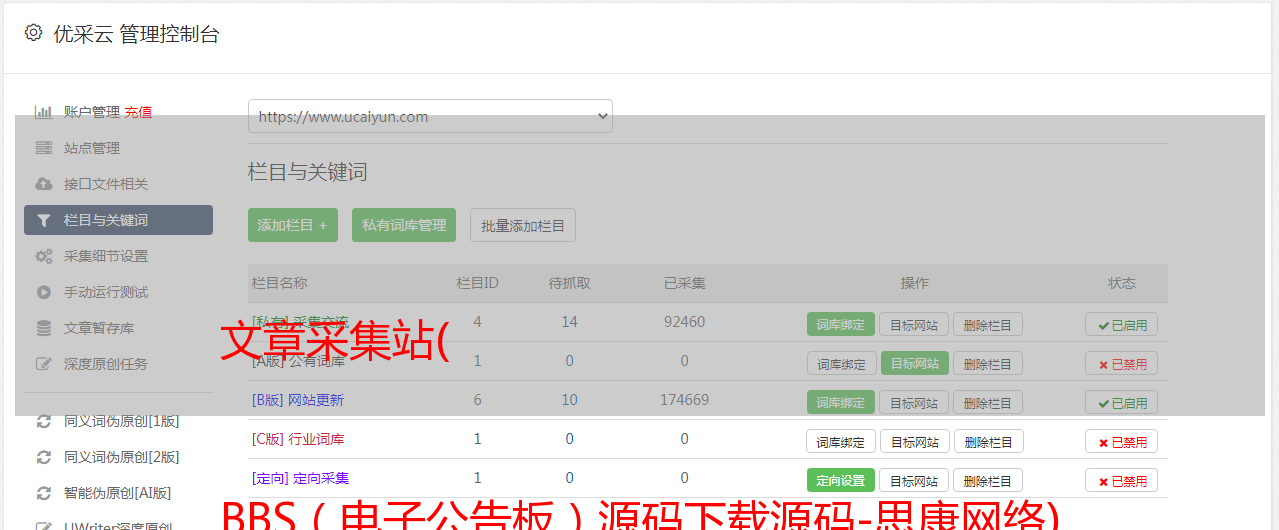Click the cloud upload icon for 接口文件相关

coord(43,184)
